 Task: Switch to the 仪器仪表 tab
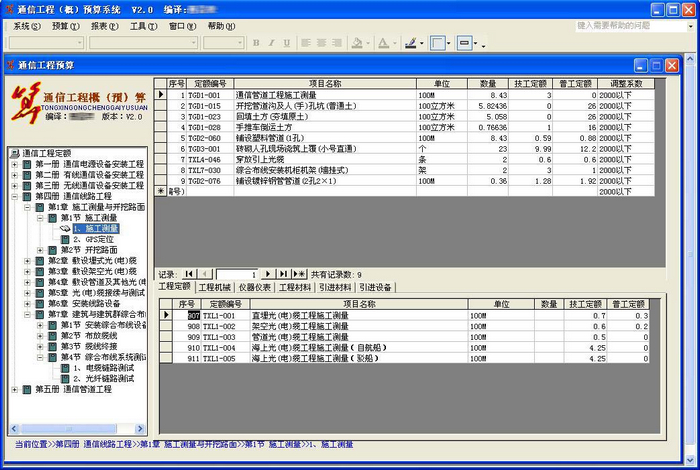pyautogui.click(x=255, y=287)
